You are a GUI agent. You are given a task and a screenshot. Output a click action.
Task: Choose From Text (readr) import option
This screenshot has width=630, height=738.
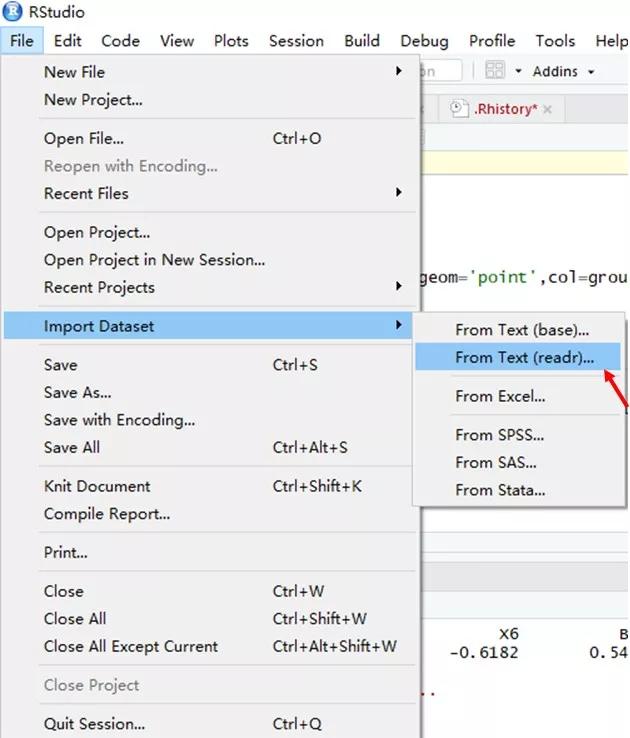[524, 357]
